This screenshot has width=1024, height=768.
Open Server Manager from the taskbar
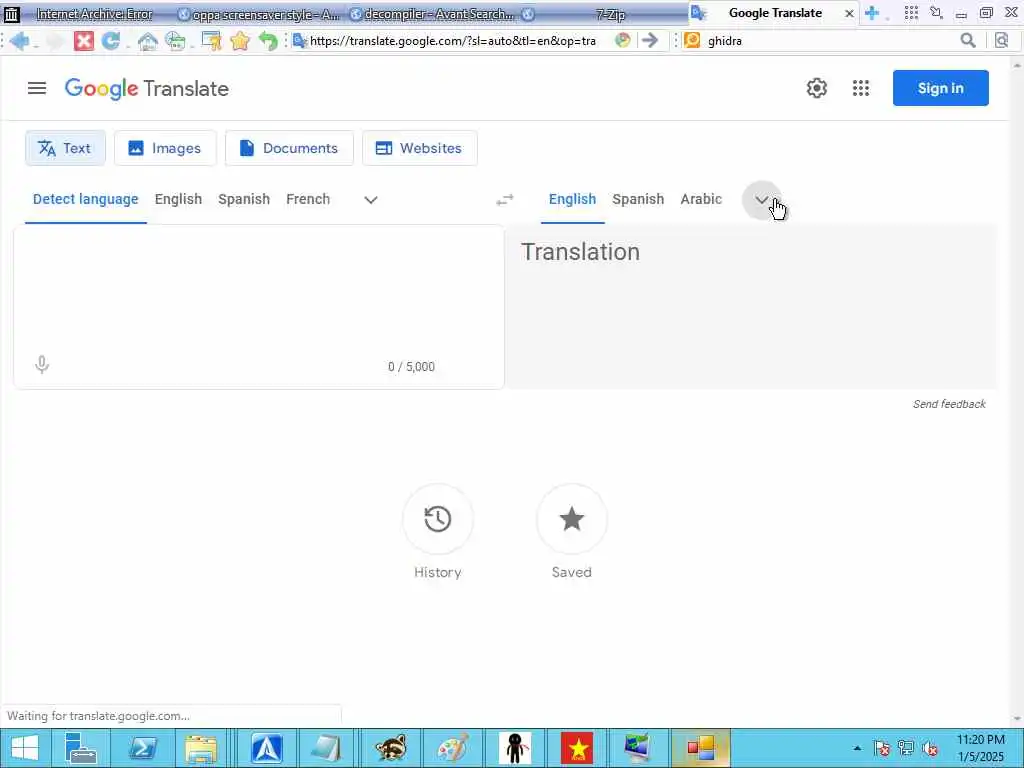coord(81,748)
